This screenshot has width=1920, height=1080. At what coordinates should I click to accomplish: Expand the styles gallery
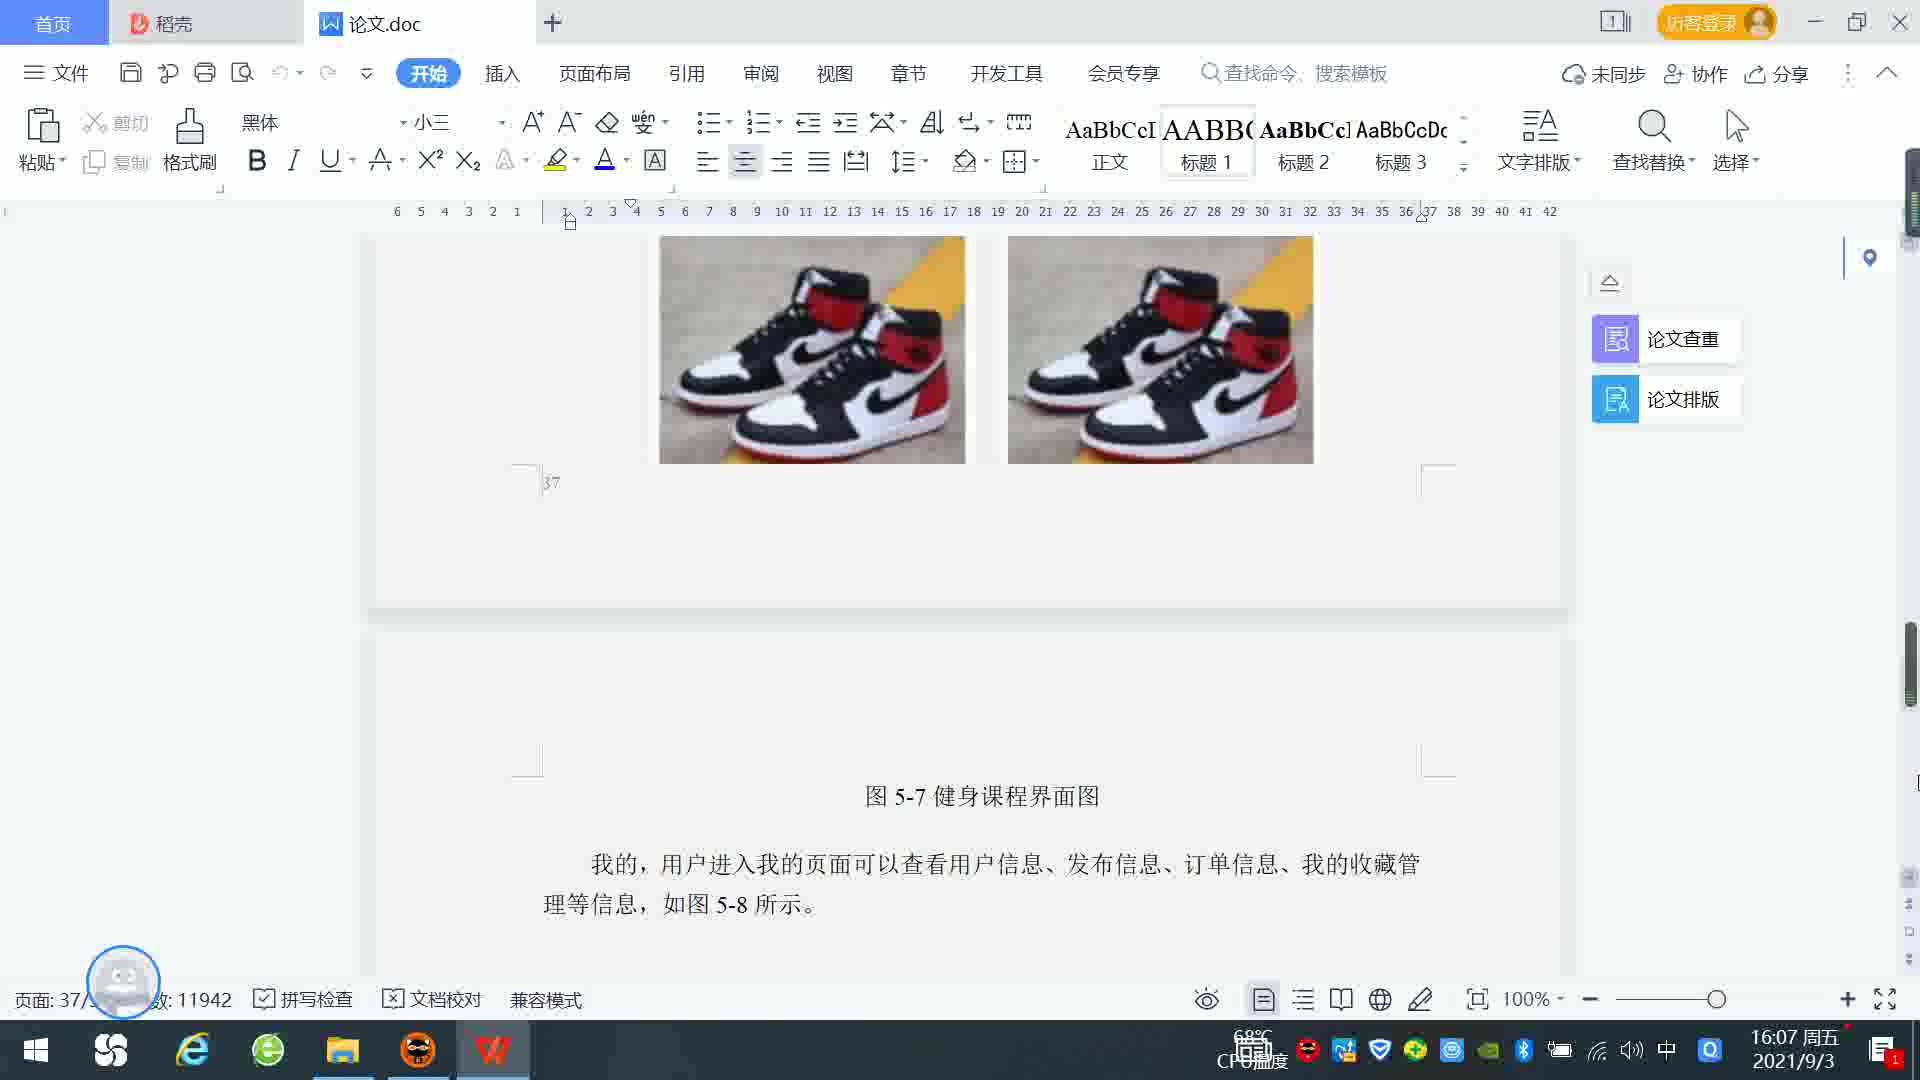1463,167
